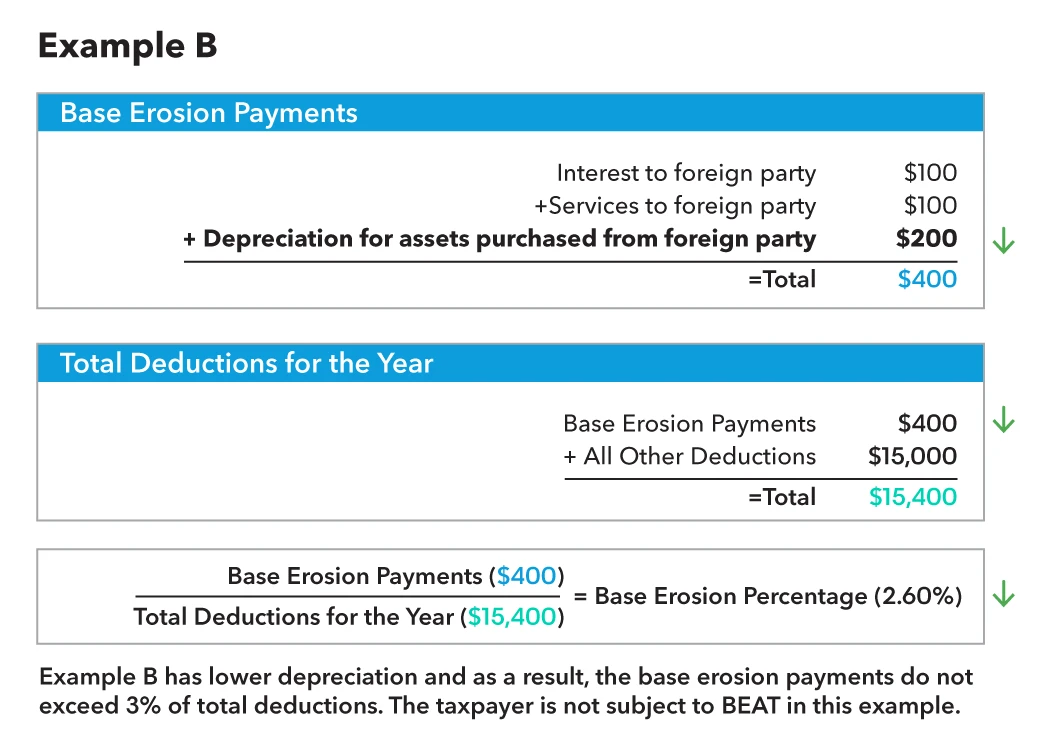This screenshot has height=746, width=1041.
Task: Click the $15,000 All Other Deductions amount
Action: [x=912, y=456]
